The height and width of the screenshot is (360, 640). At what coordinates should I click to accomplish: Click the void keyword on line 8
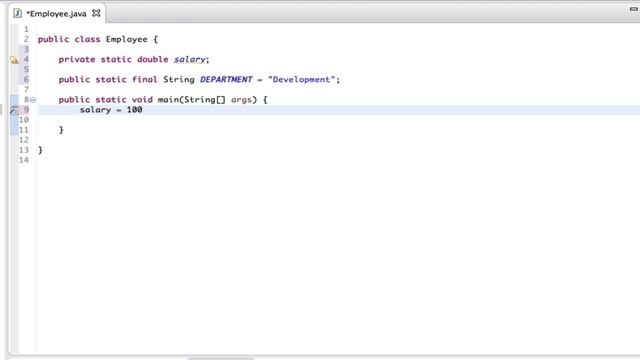[x=142, y=100]
